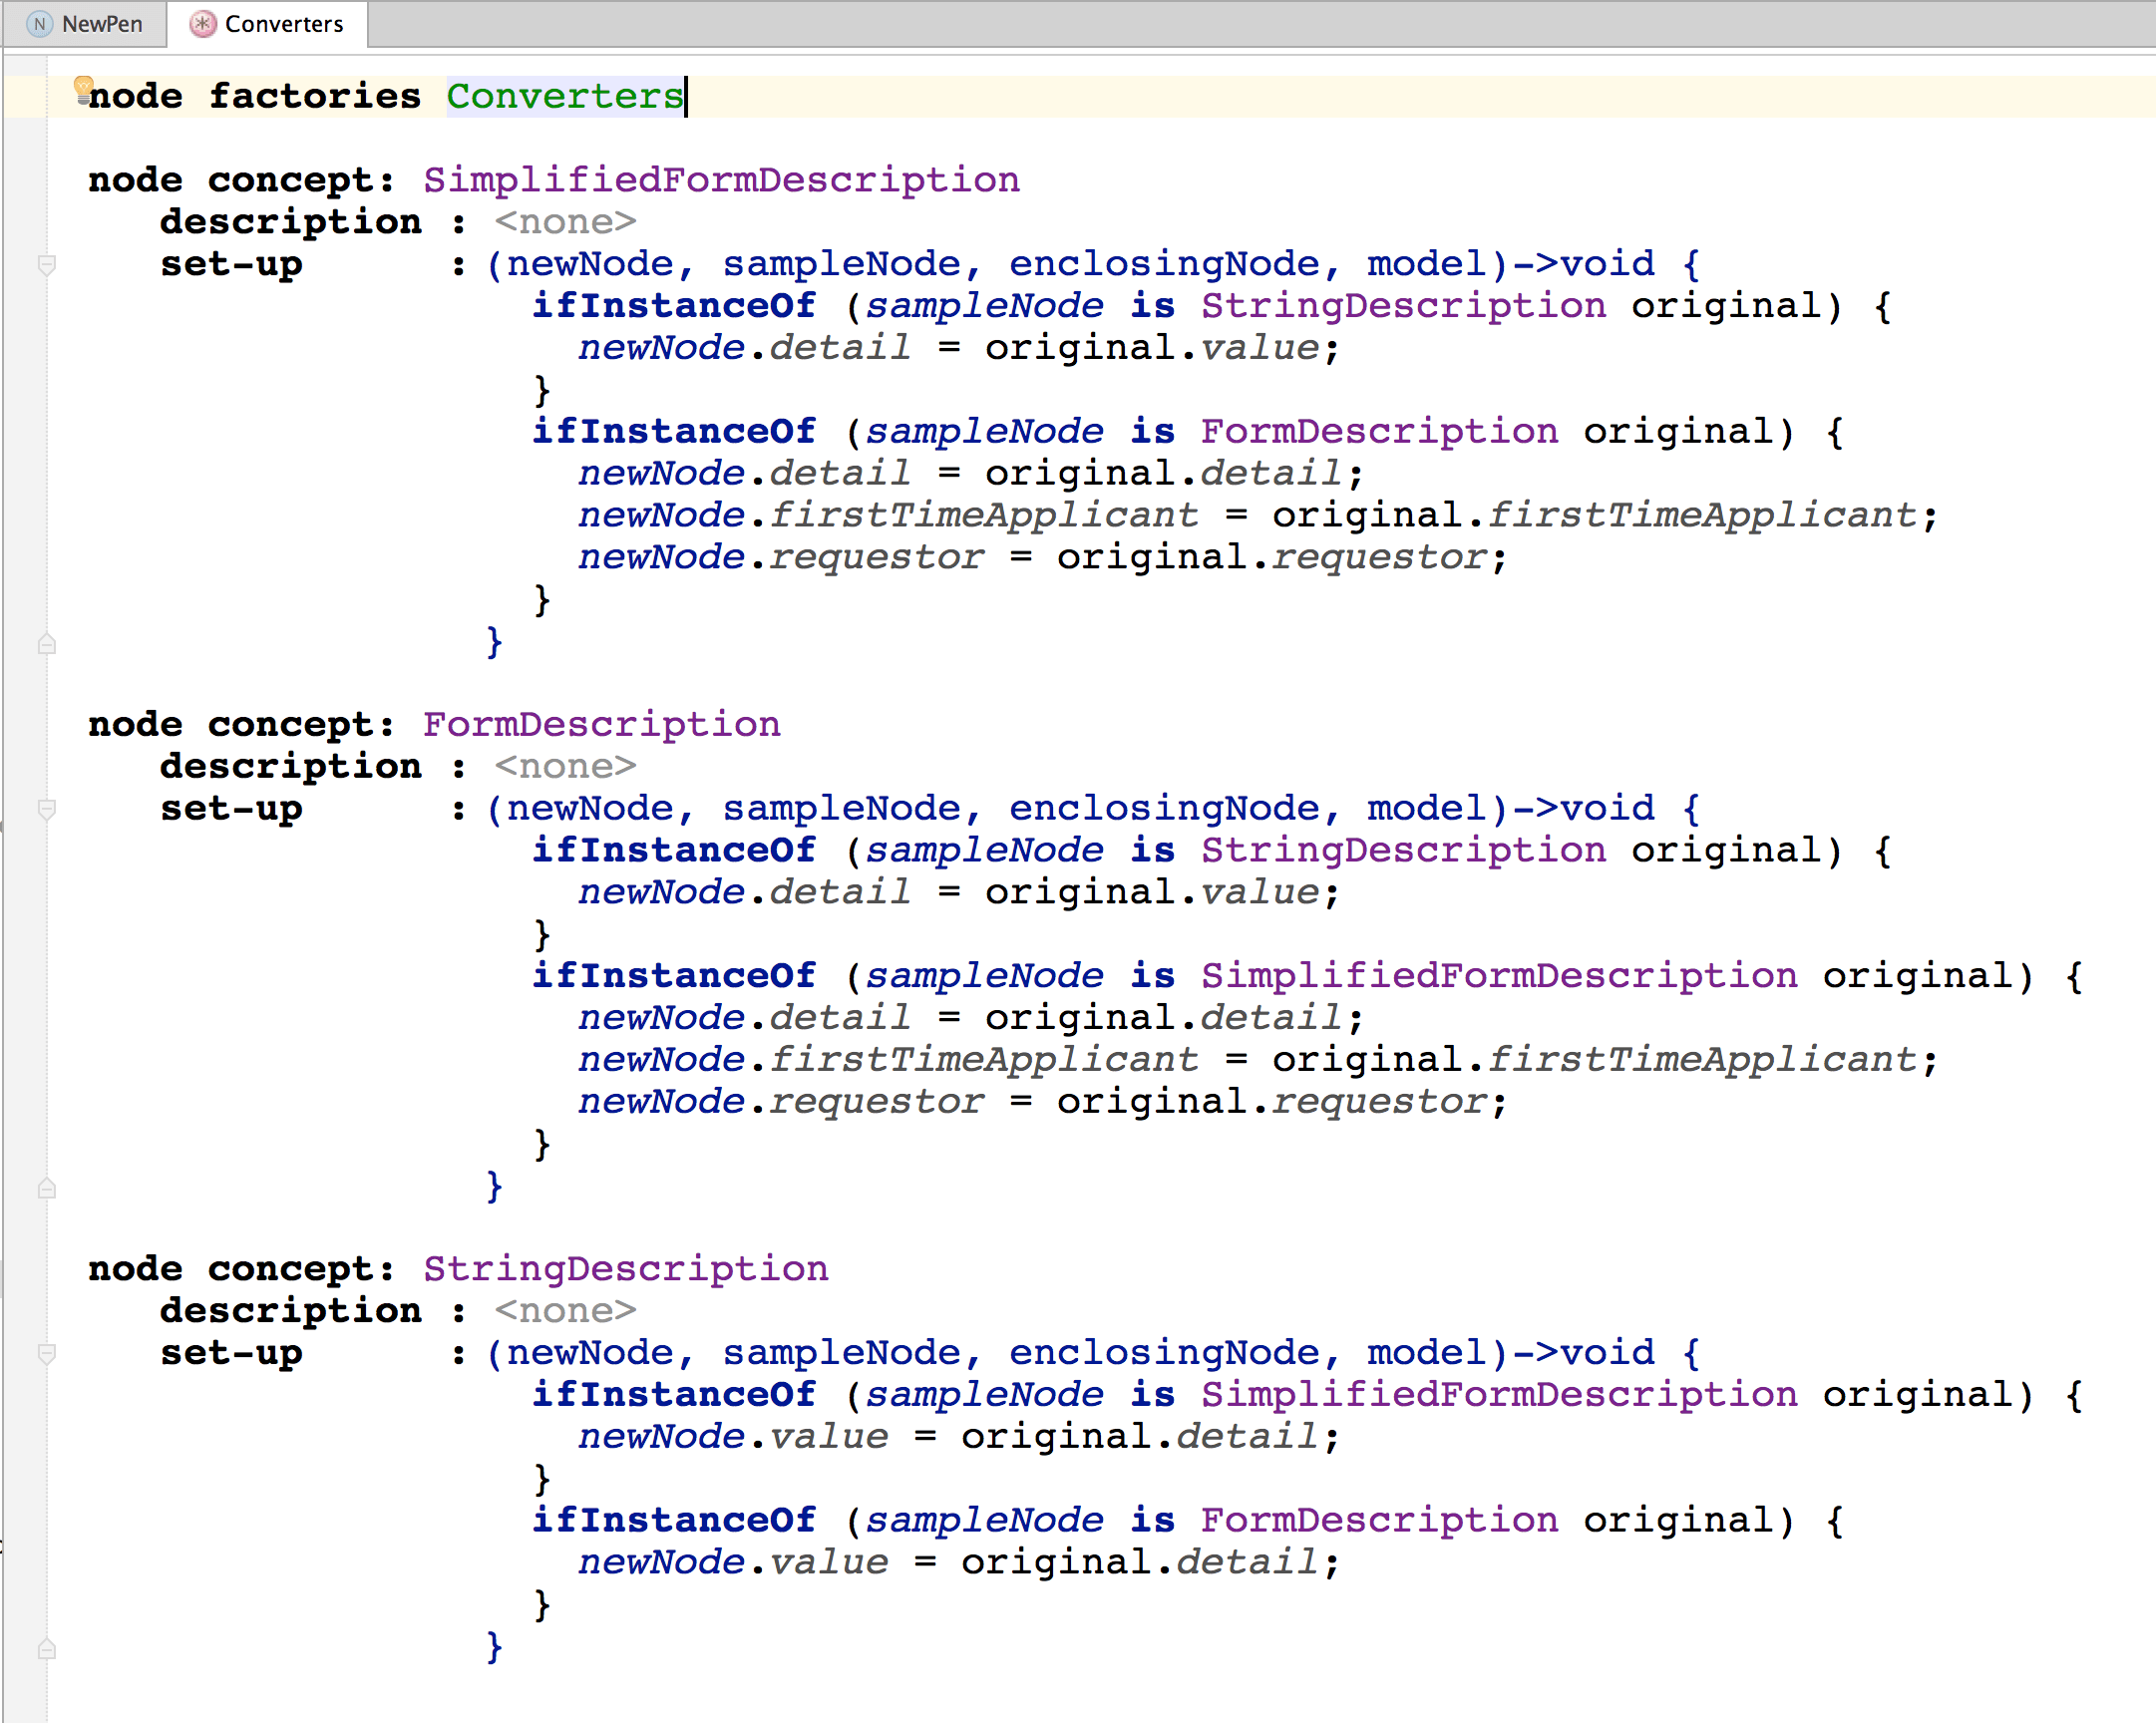Click the fold-end marker of StringDescription set-up
Screen dimensions: 2156x1723
click(46, 1649)
